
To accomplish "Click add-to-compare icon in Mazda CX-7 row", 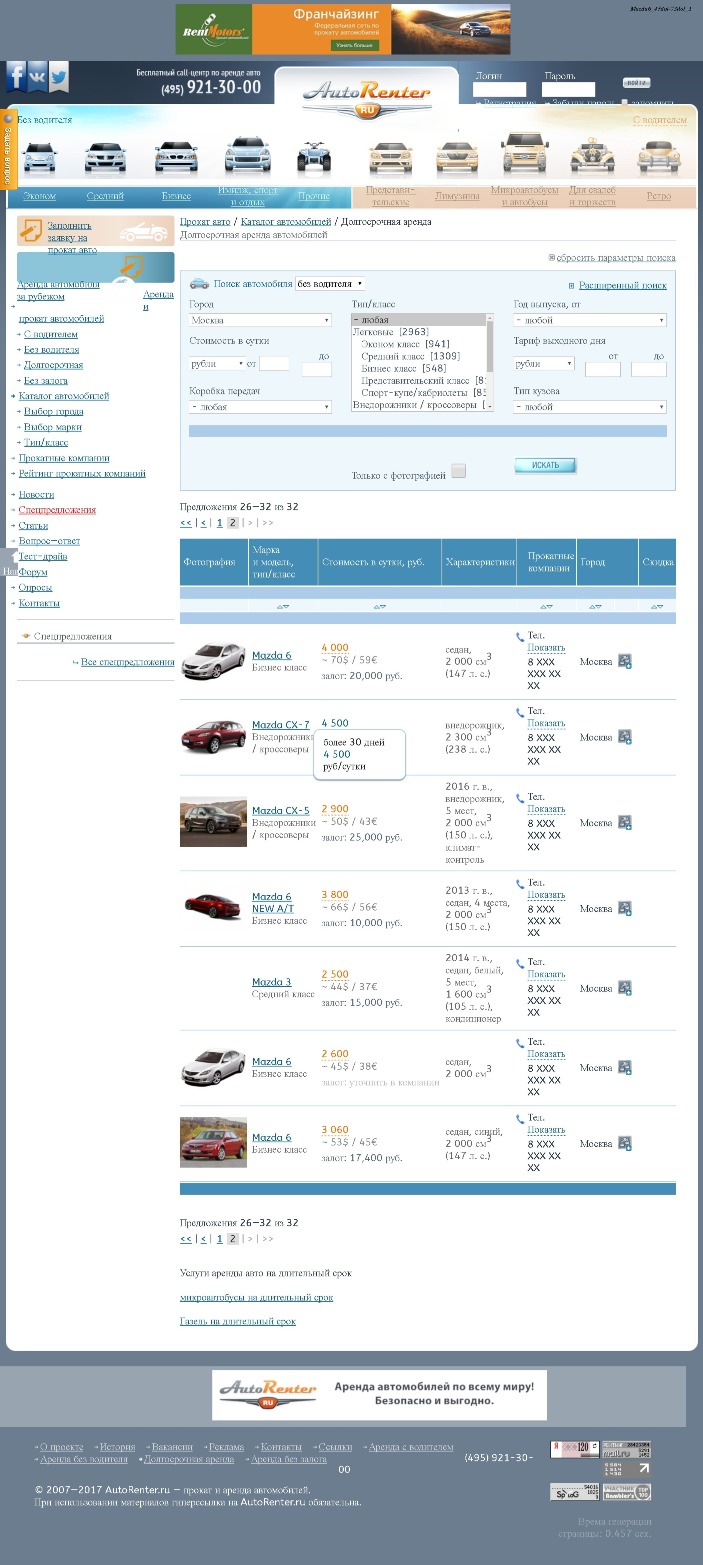I will click(625, 737).
